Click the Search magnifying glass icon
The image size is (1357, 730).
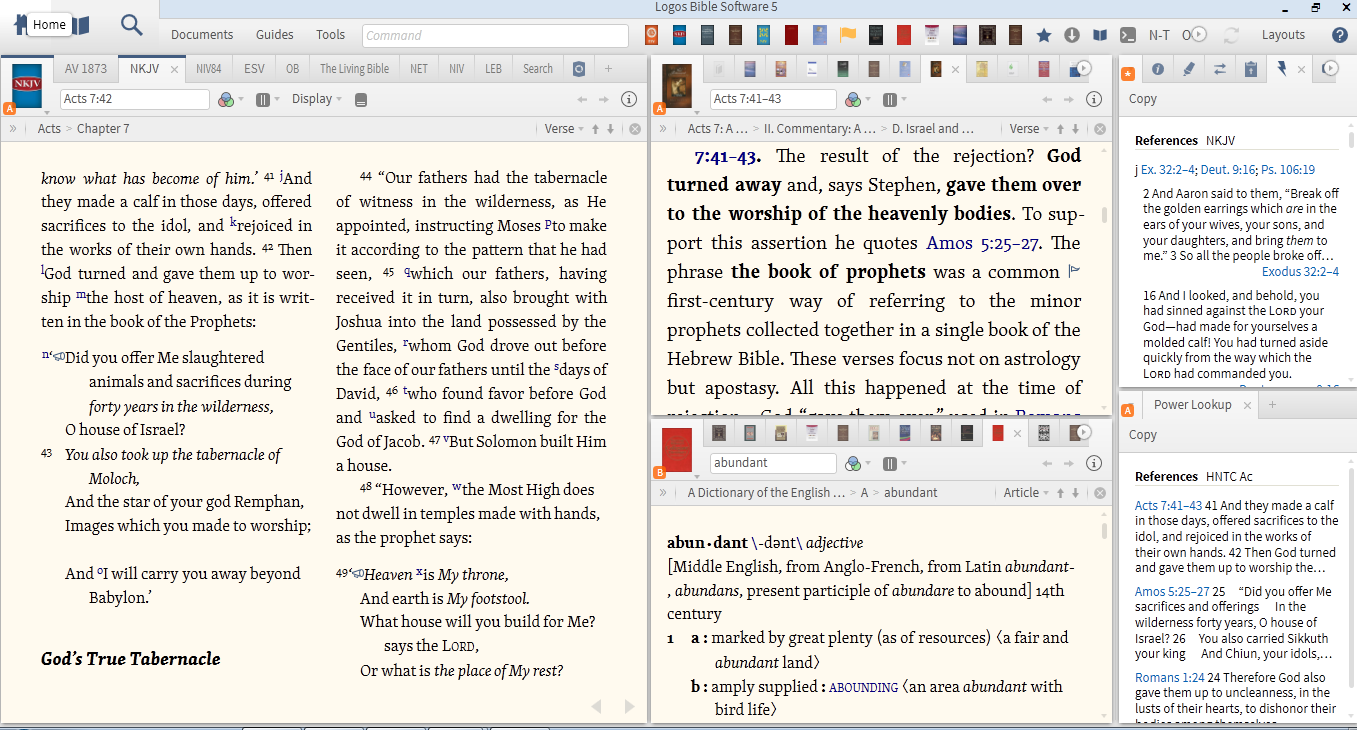[132, 25]
